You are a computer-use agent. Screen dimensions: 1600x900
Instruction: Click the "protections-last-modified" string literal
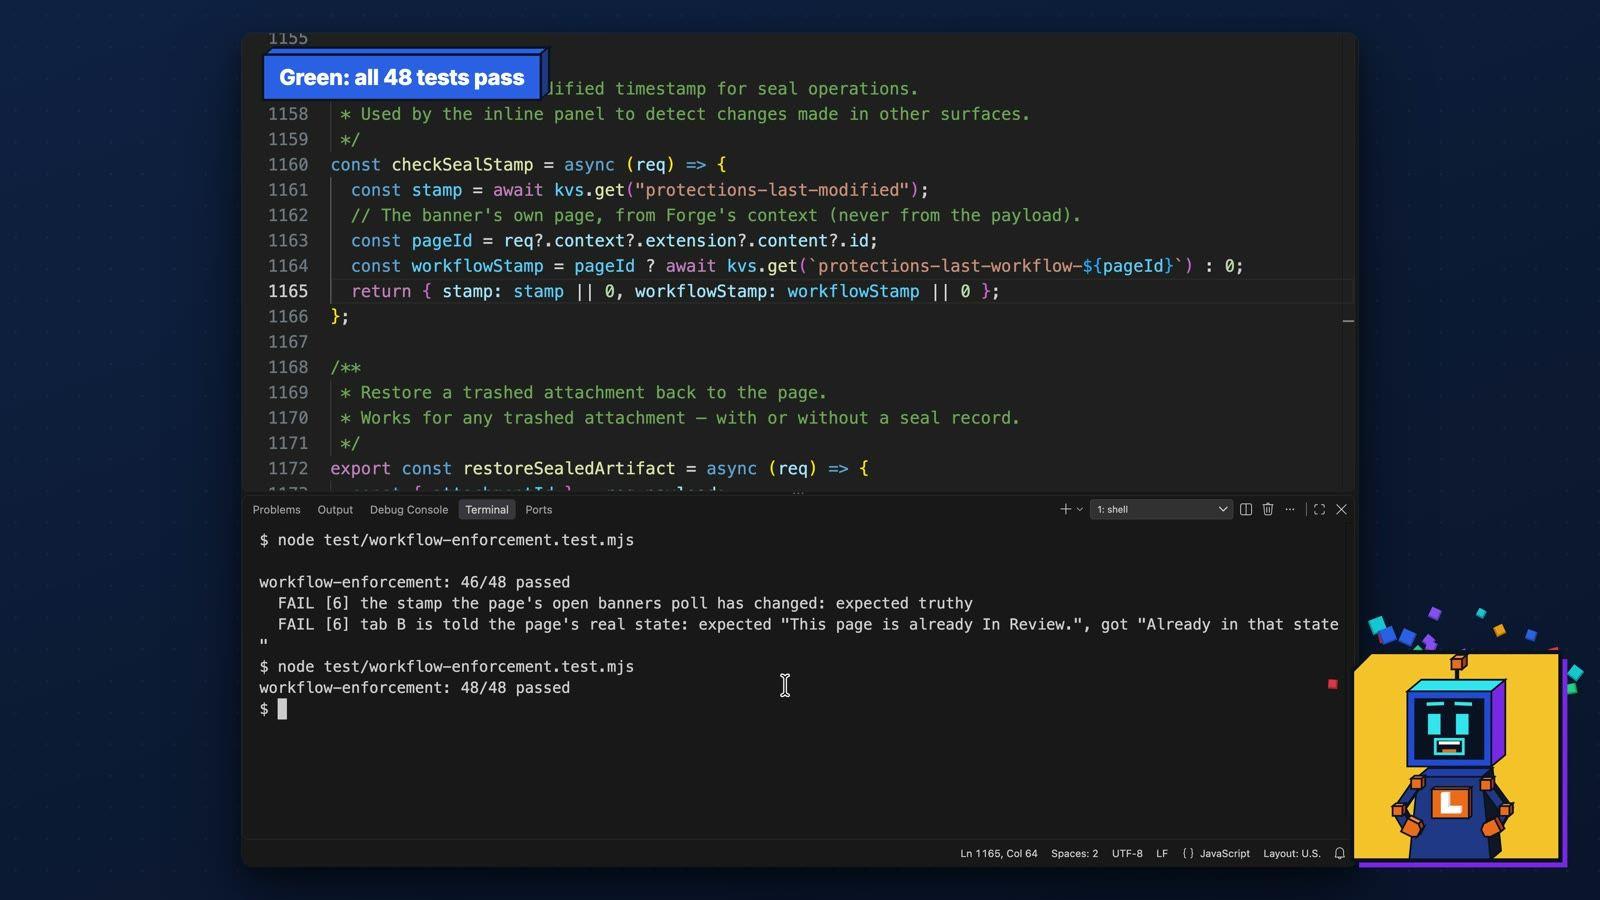click(x=777, y=190)
